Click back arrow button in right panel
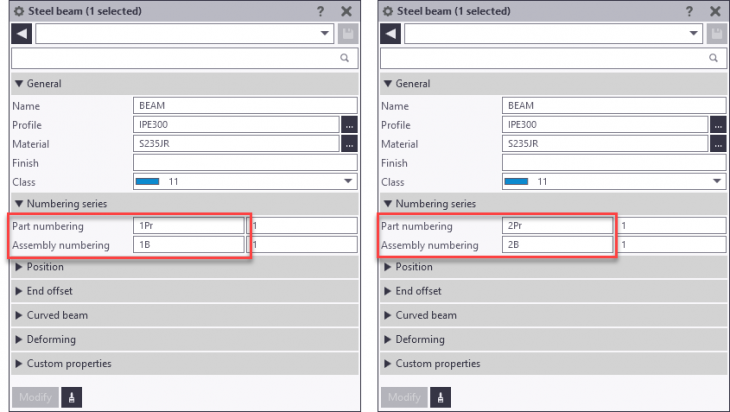 tap(390, 34)
